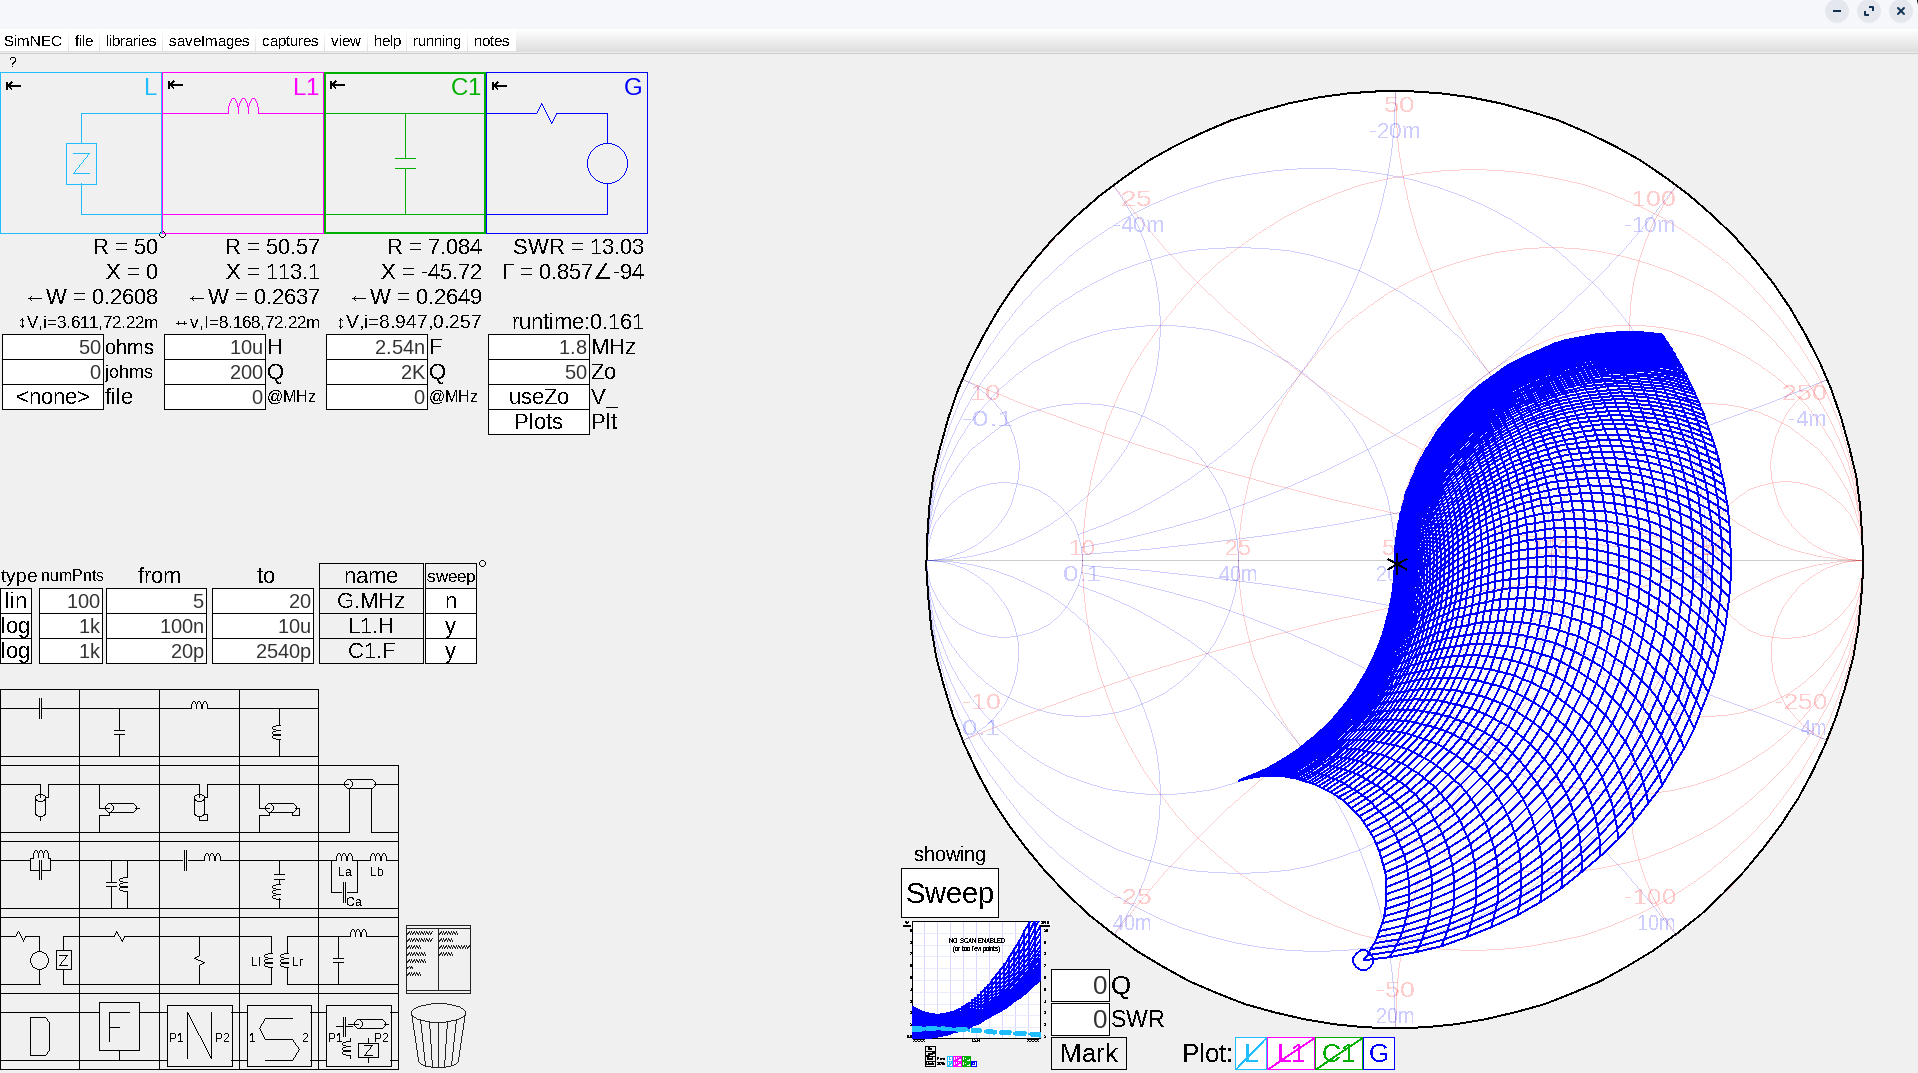1918x1073 pixels.
Task: Click the trash can icon
Action: [438, 1036]
